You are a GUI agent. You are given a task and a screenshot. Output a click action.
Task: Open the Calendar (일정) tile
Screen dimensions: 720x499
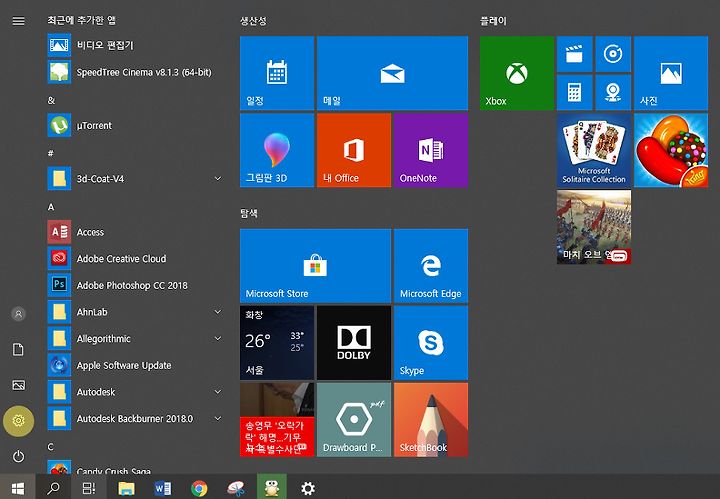point(277,73)
